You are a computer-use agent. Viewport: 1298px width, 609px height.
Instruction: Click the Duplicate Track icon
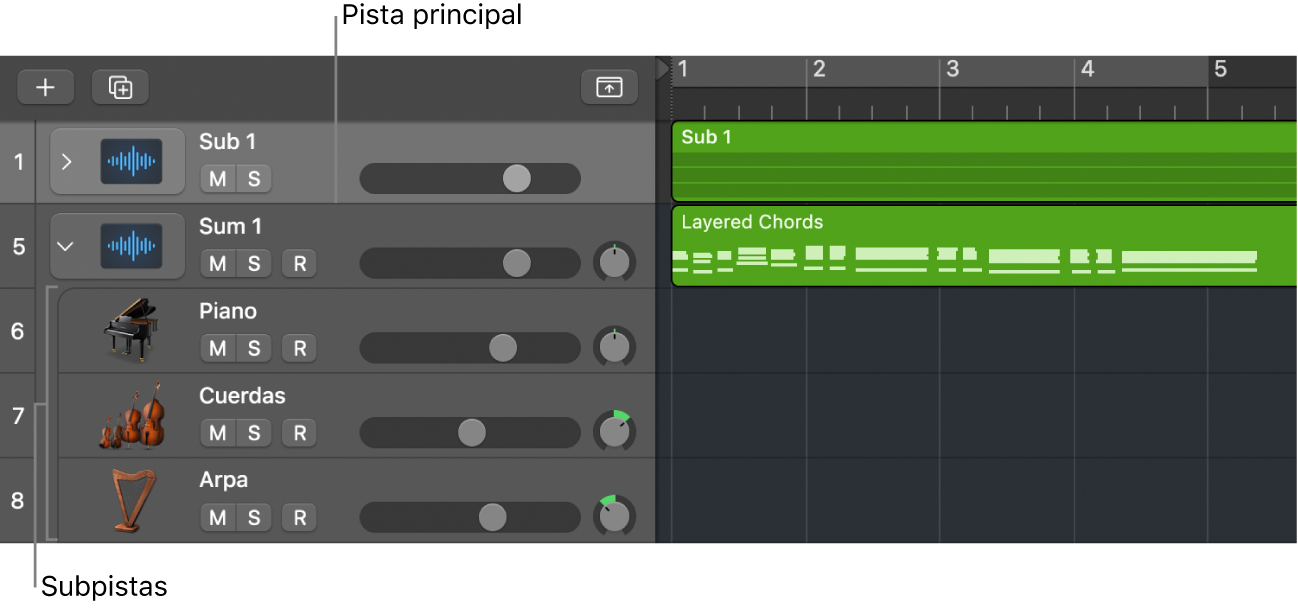coord(120,87)
